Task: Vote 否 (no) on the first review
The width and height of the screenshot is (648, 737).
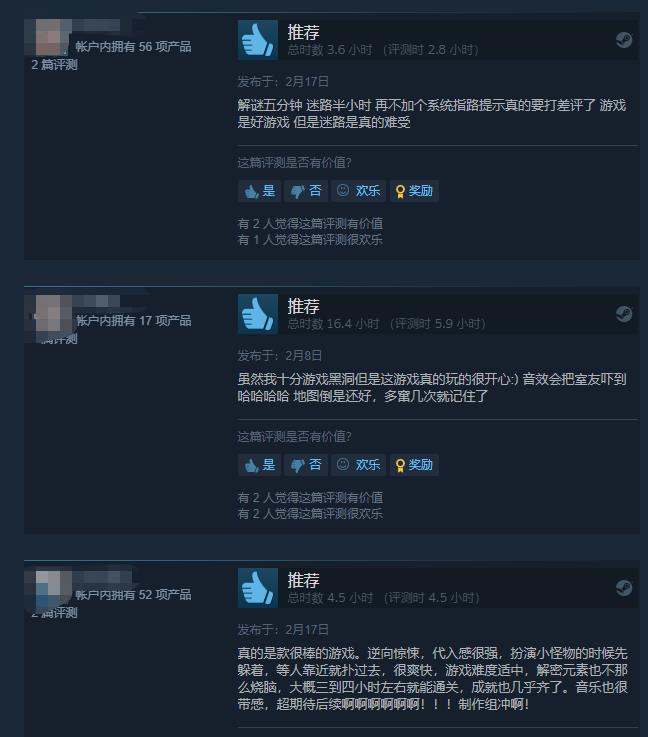Action: tap(306, 191)
